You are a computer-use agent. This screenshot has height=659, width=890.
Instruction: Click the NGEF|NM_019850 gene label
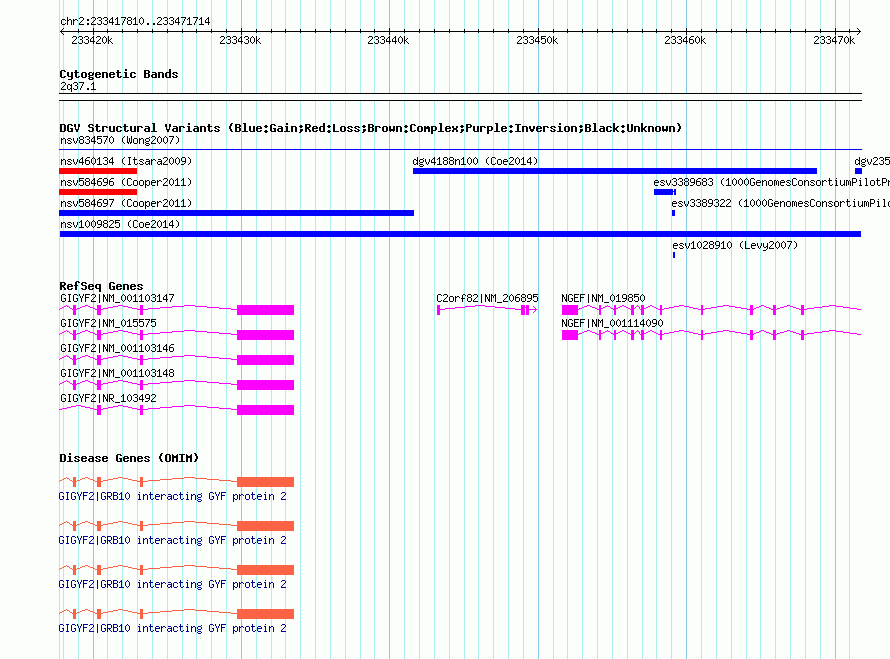pos(603,298)
